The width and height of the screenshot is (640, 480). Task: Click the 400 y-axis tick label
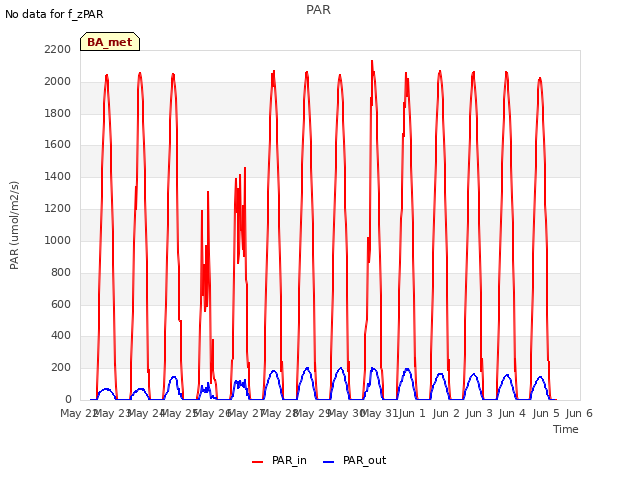tap(61, 336)
